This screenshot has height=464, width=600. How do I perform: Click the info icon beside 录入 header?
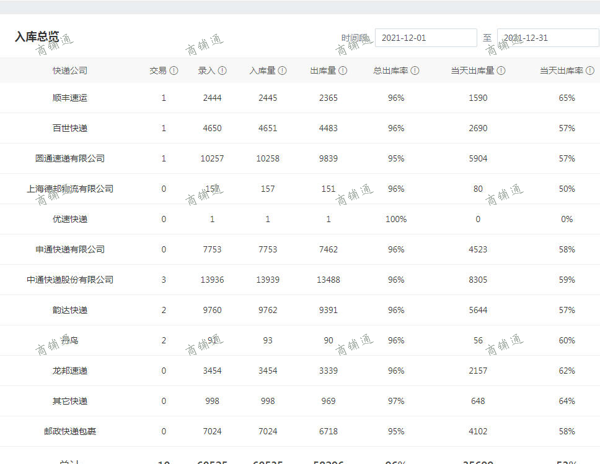coord(222,71)
